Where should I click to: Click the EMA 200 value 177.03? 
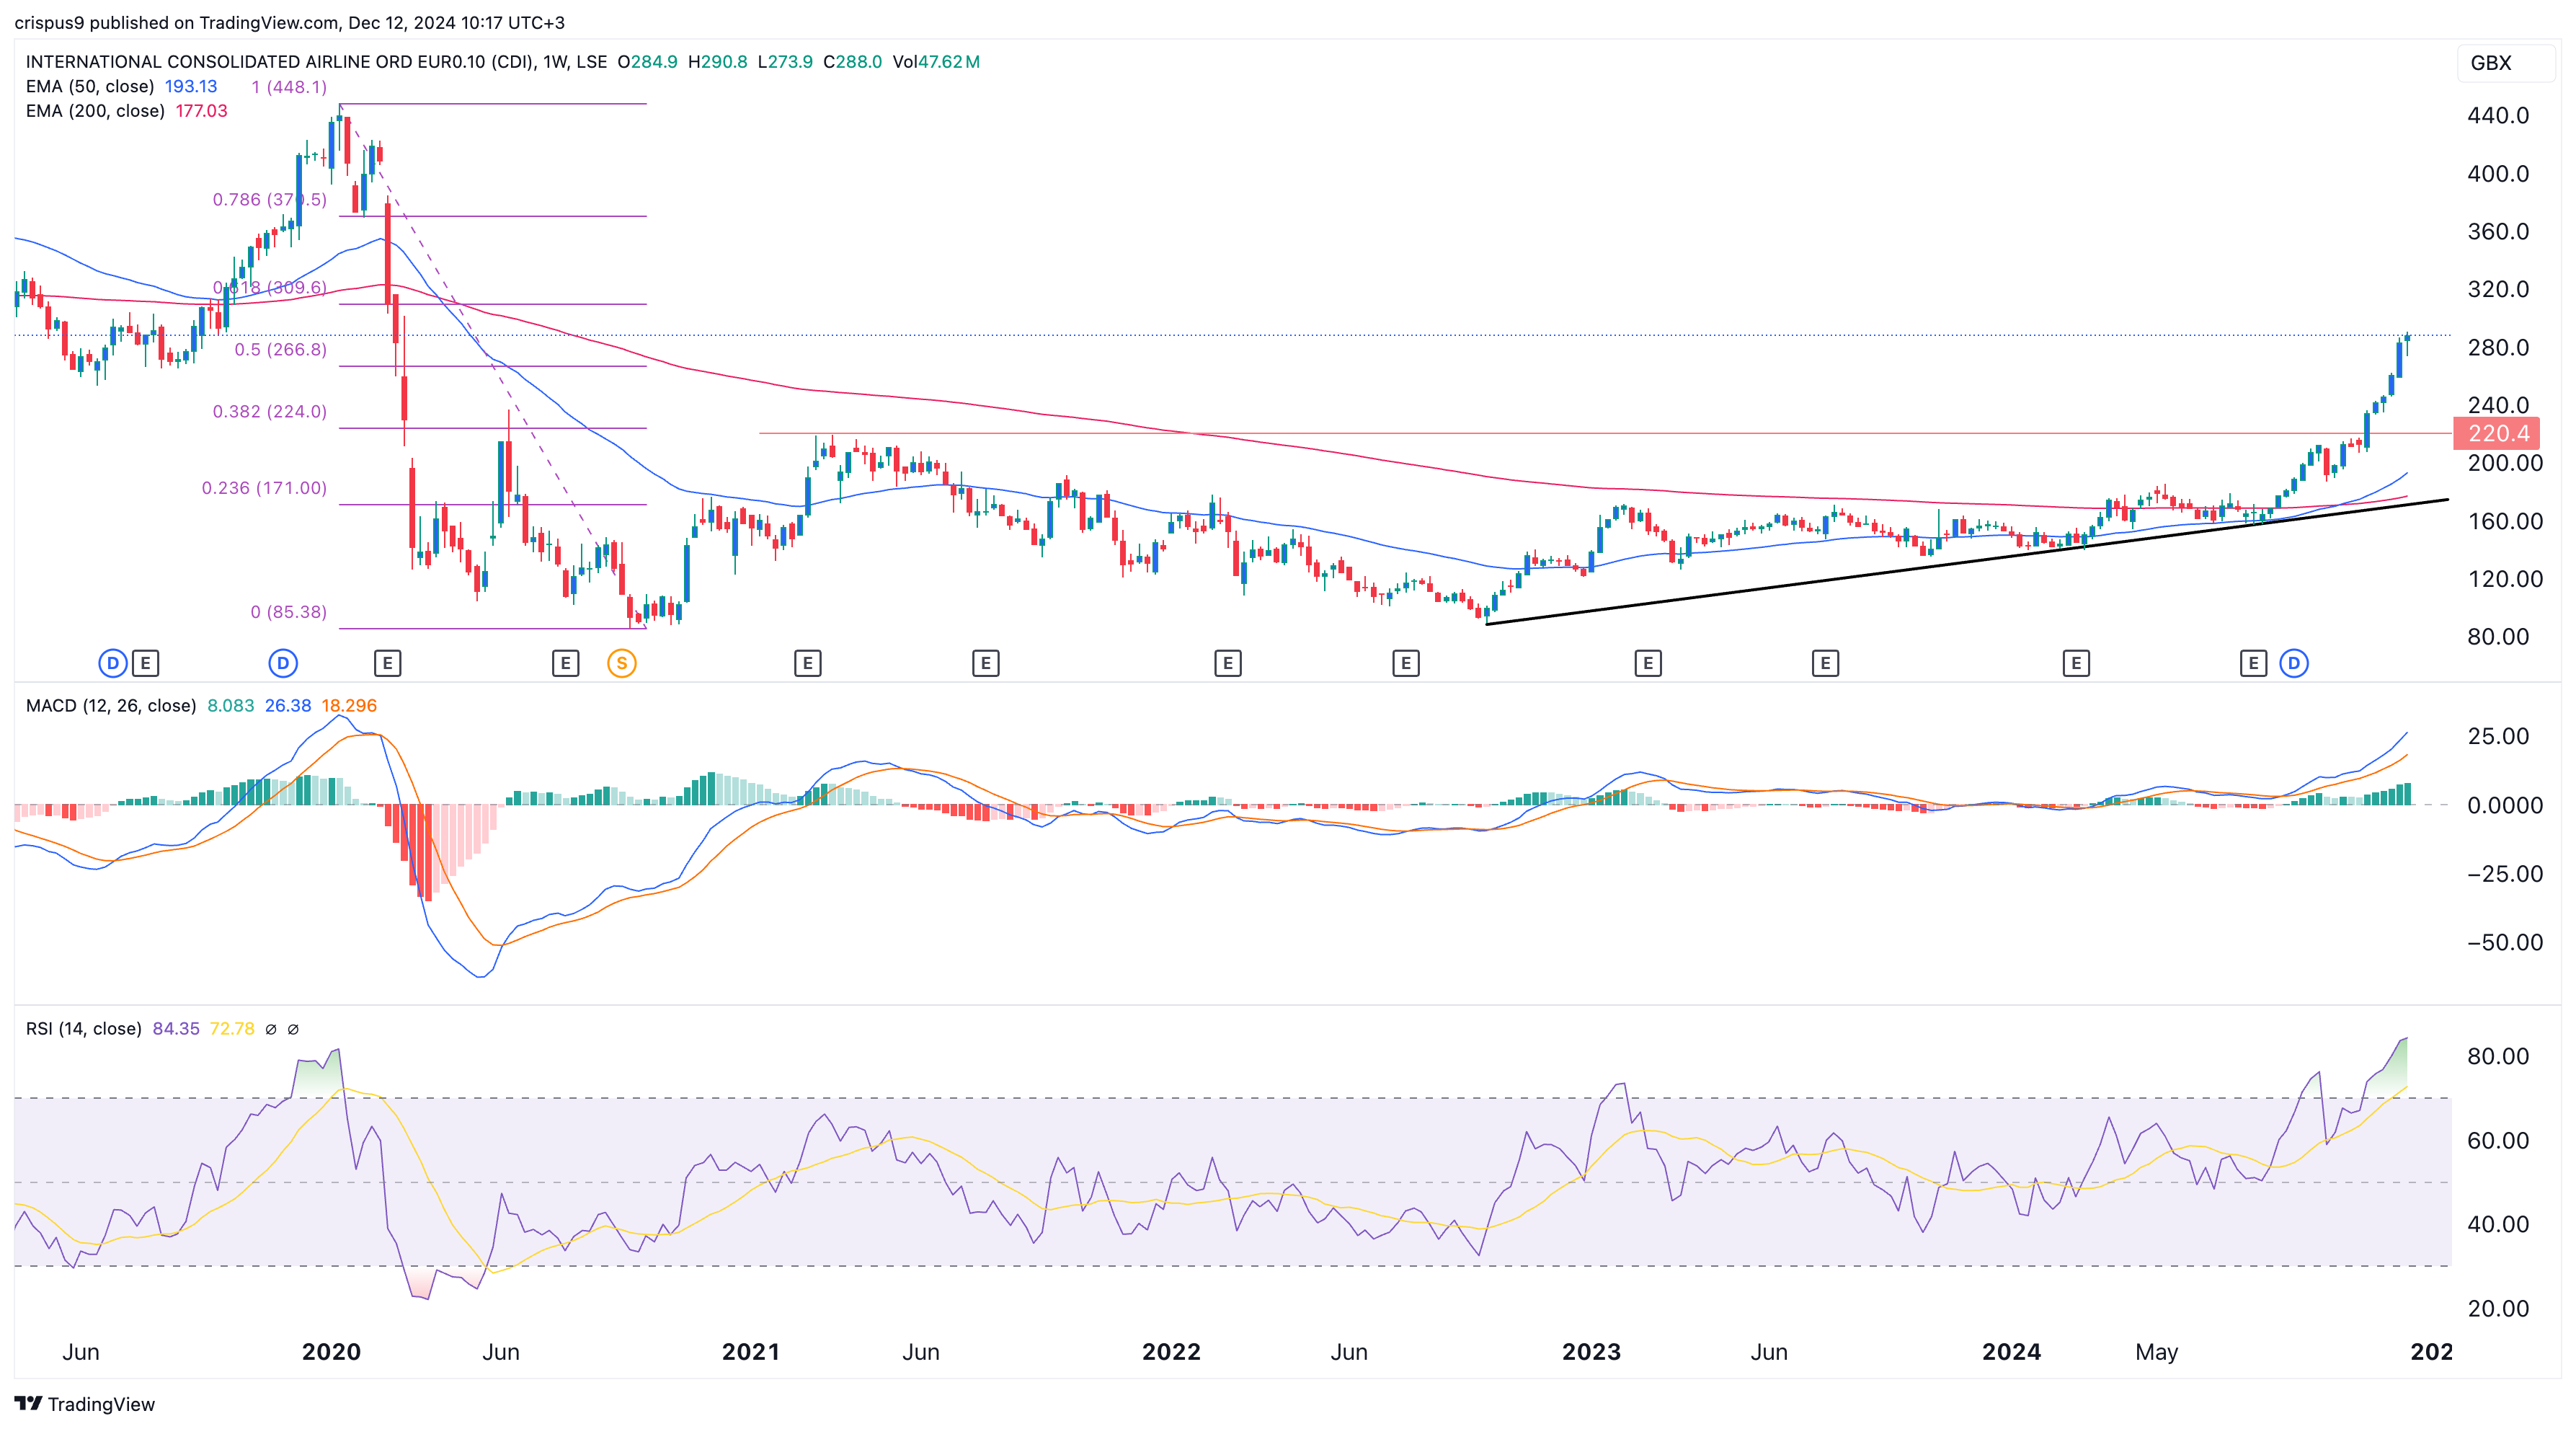202,111
